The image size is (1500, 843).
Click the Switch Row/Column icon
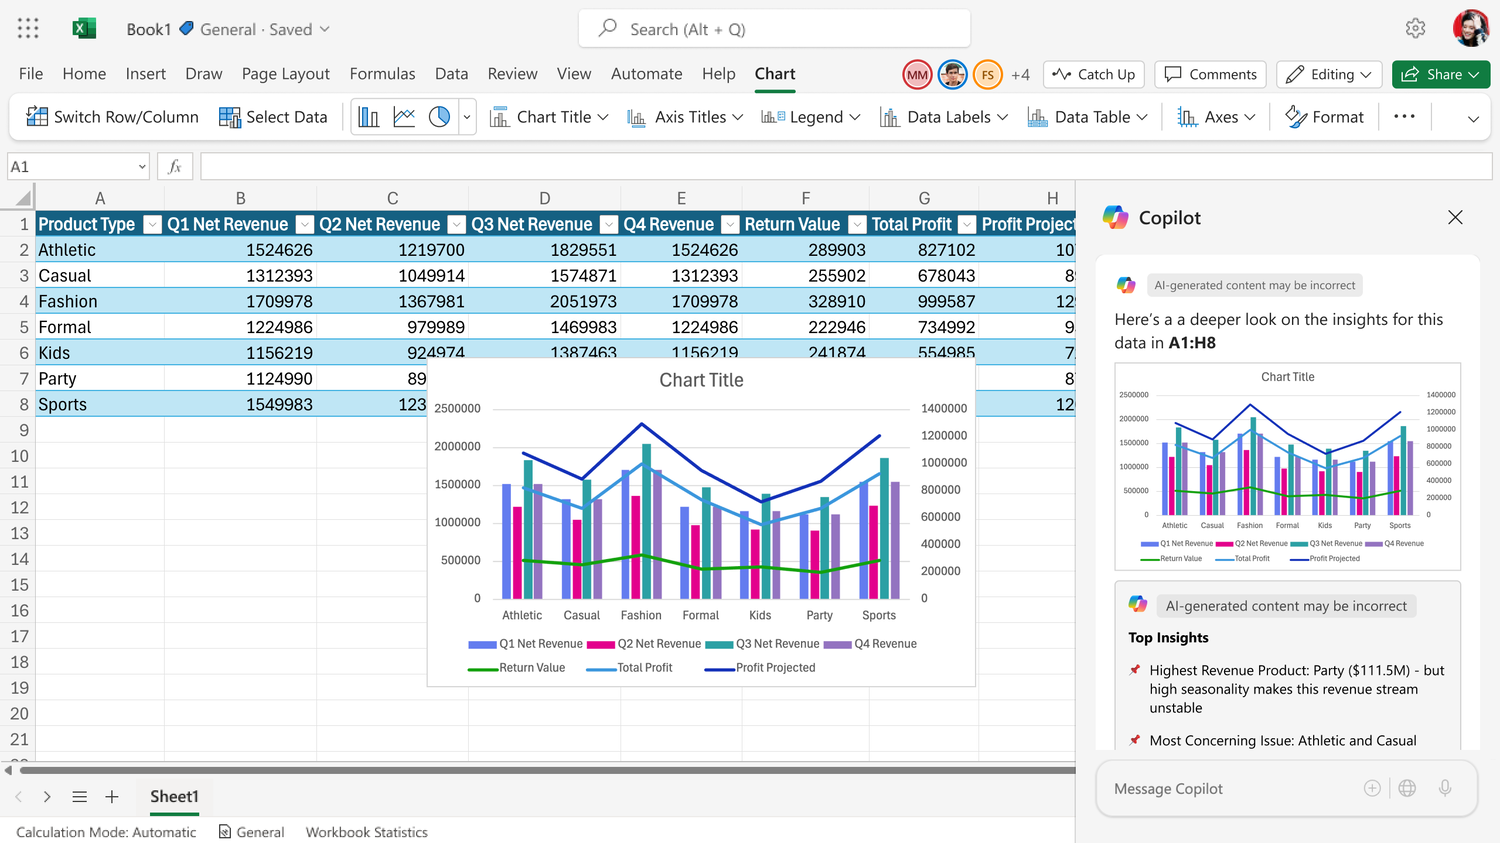click(x=37, y=117)
